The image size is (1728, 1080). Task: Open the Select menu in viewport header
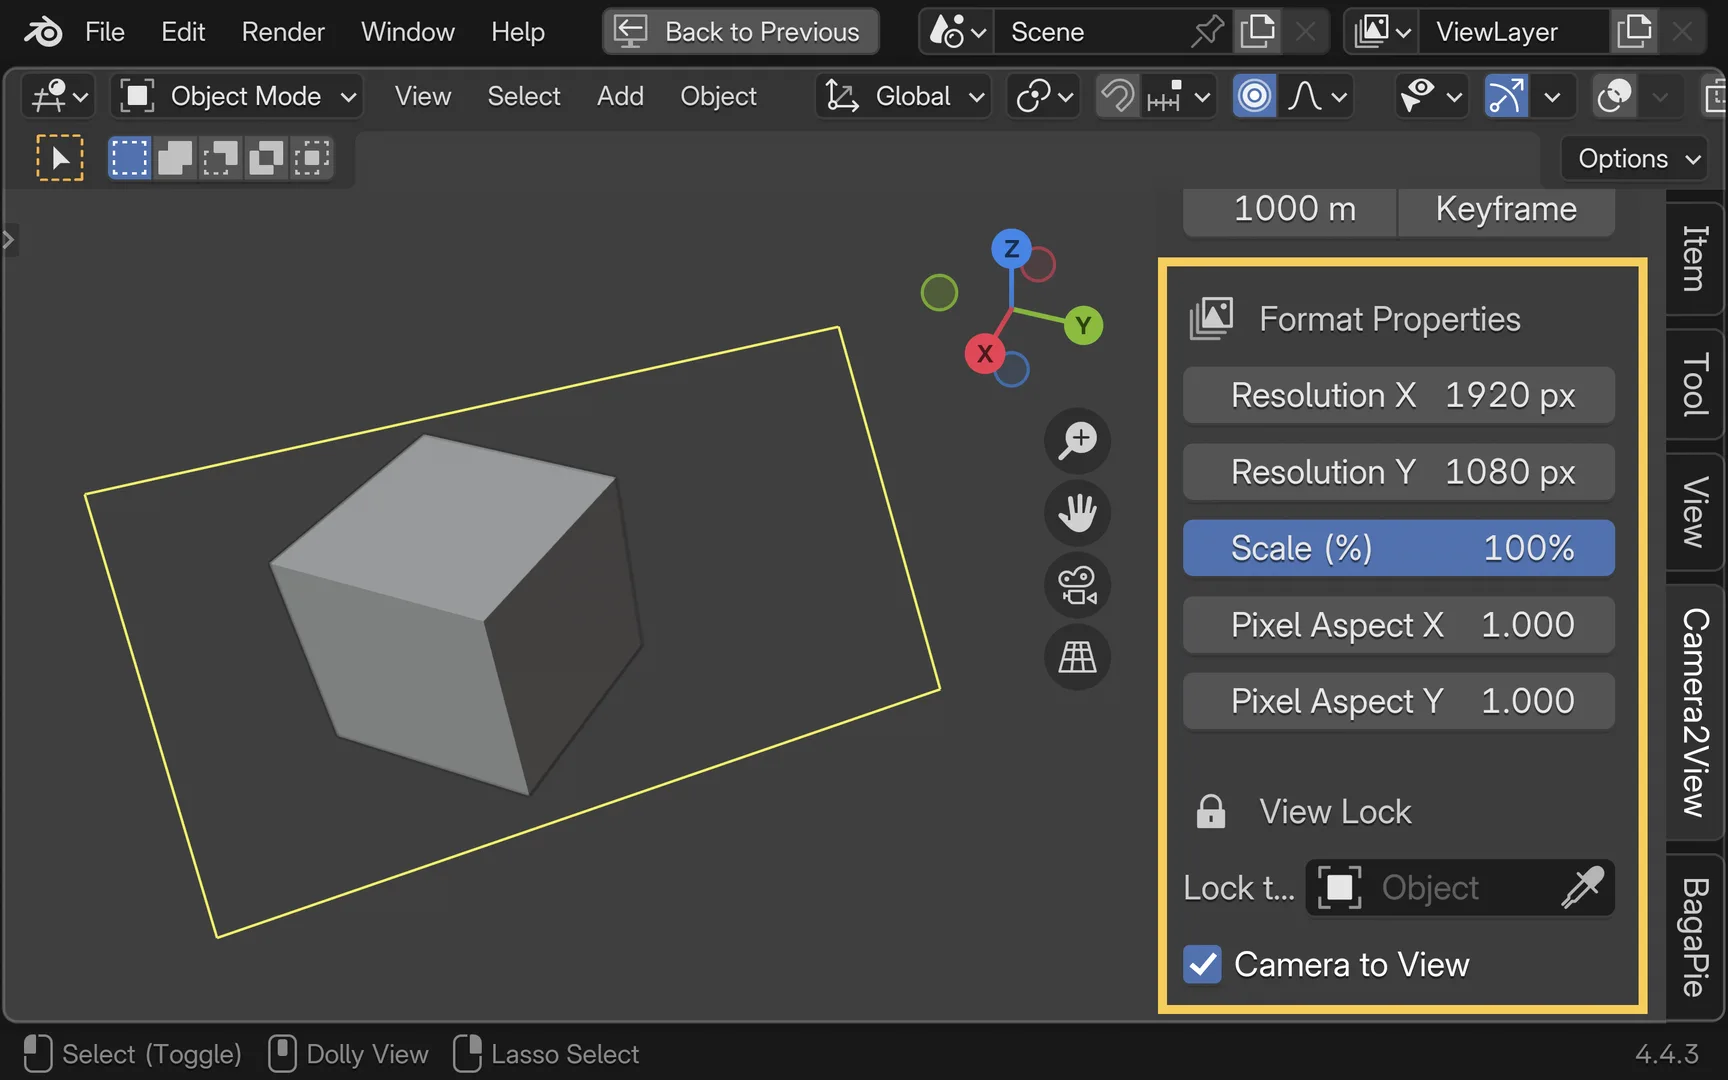524,97
